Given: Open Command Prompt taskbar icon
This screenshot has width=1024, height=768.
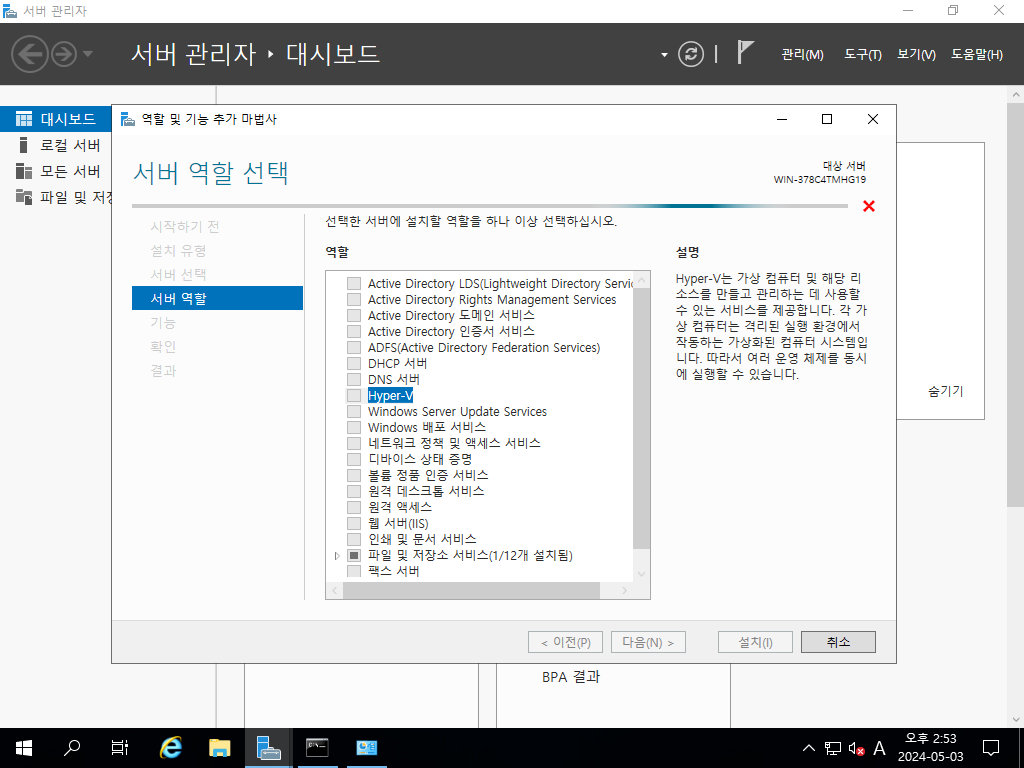Looking at the screenshot, I should coord(317,748).
